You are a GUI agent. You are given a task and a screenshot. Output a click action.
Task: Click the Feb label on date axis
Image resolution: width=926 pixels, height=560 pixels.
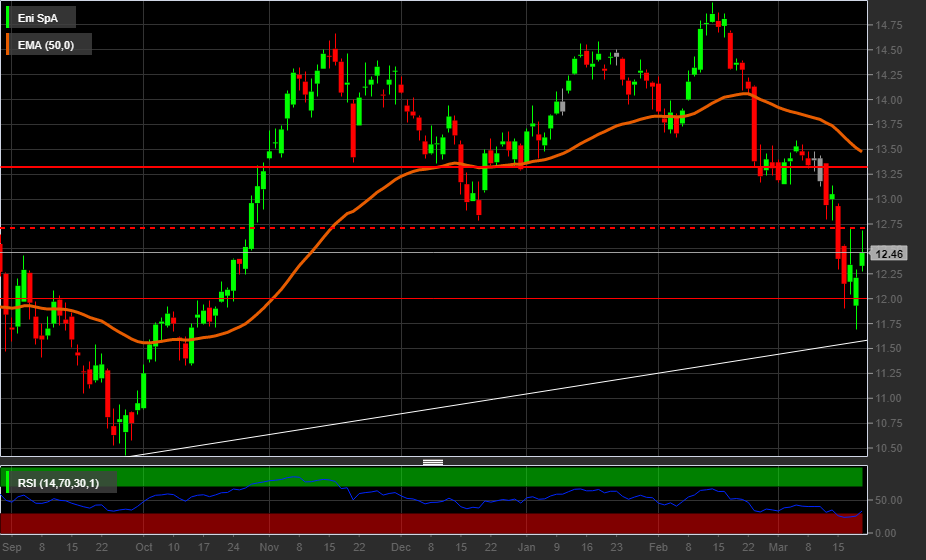tap(658, 547)
